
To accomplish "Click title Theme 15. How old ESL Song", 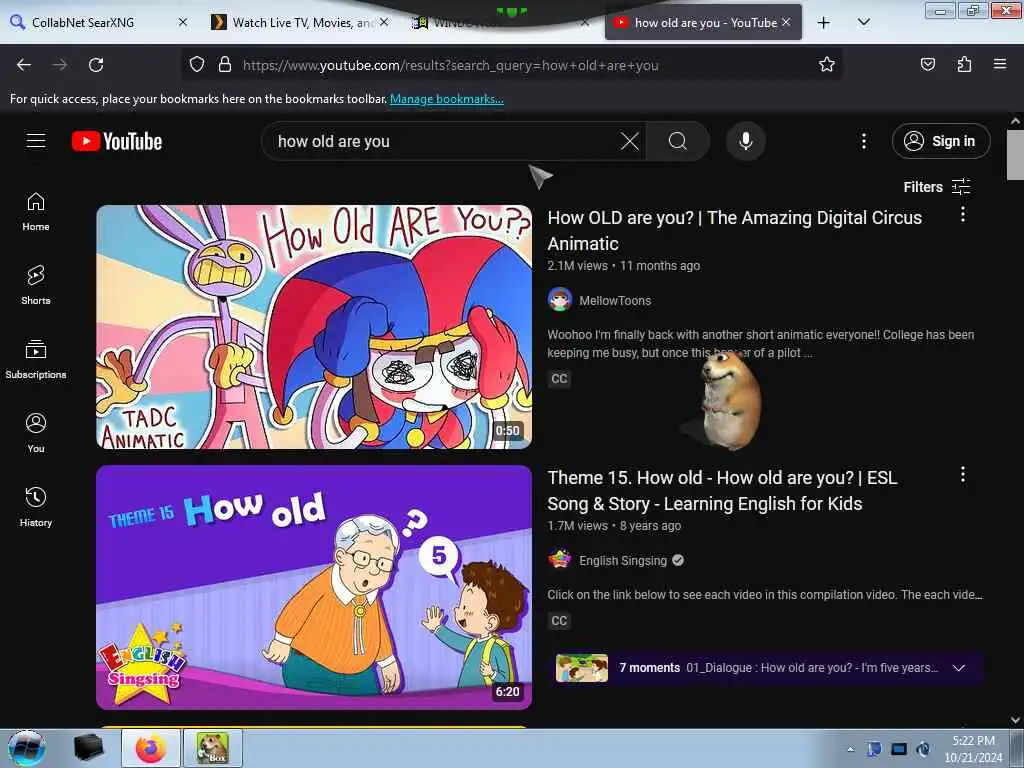I will click(722, 490).
